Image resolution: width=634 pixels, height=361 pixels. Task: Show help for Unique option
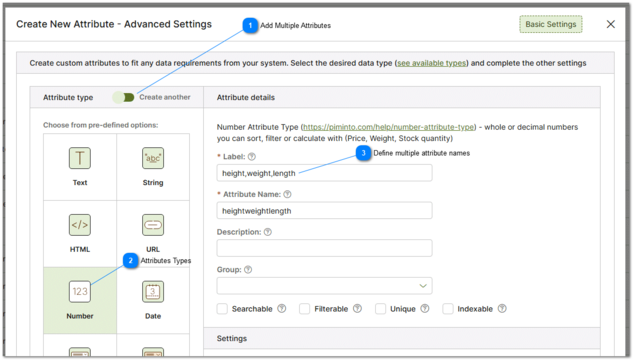(x=425, y=308)
